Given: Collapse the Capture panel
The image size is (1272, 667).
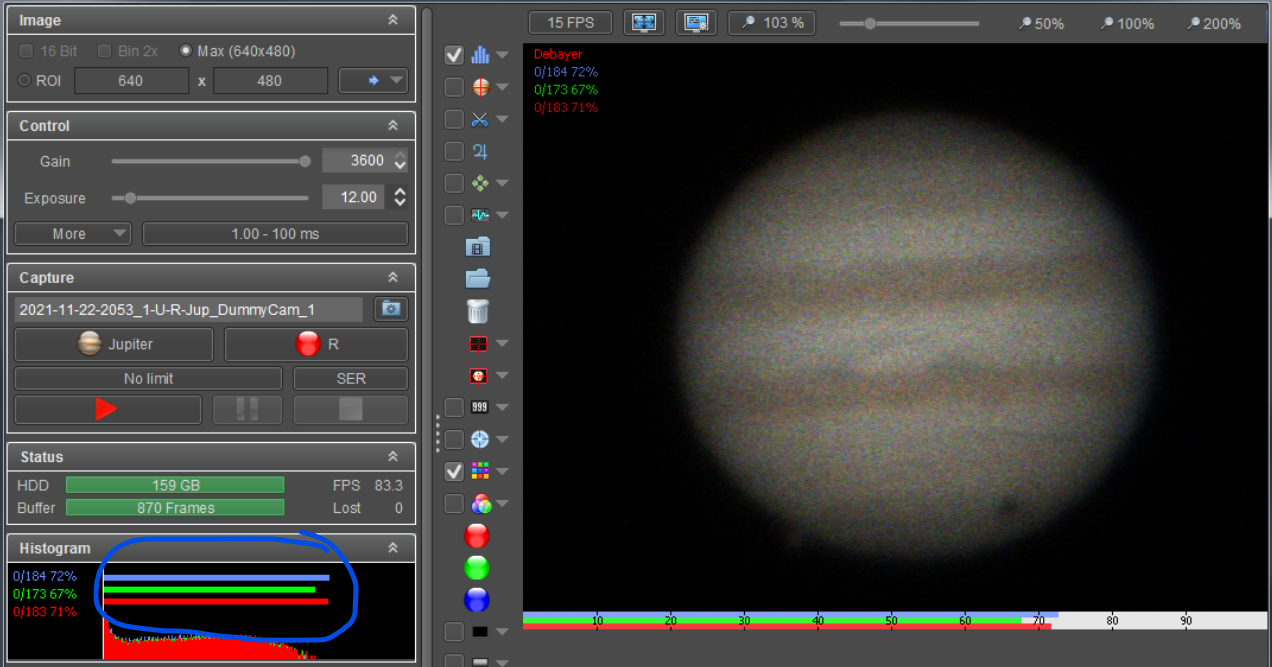Looking at the screenshot, I should 393,278.
